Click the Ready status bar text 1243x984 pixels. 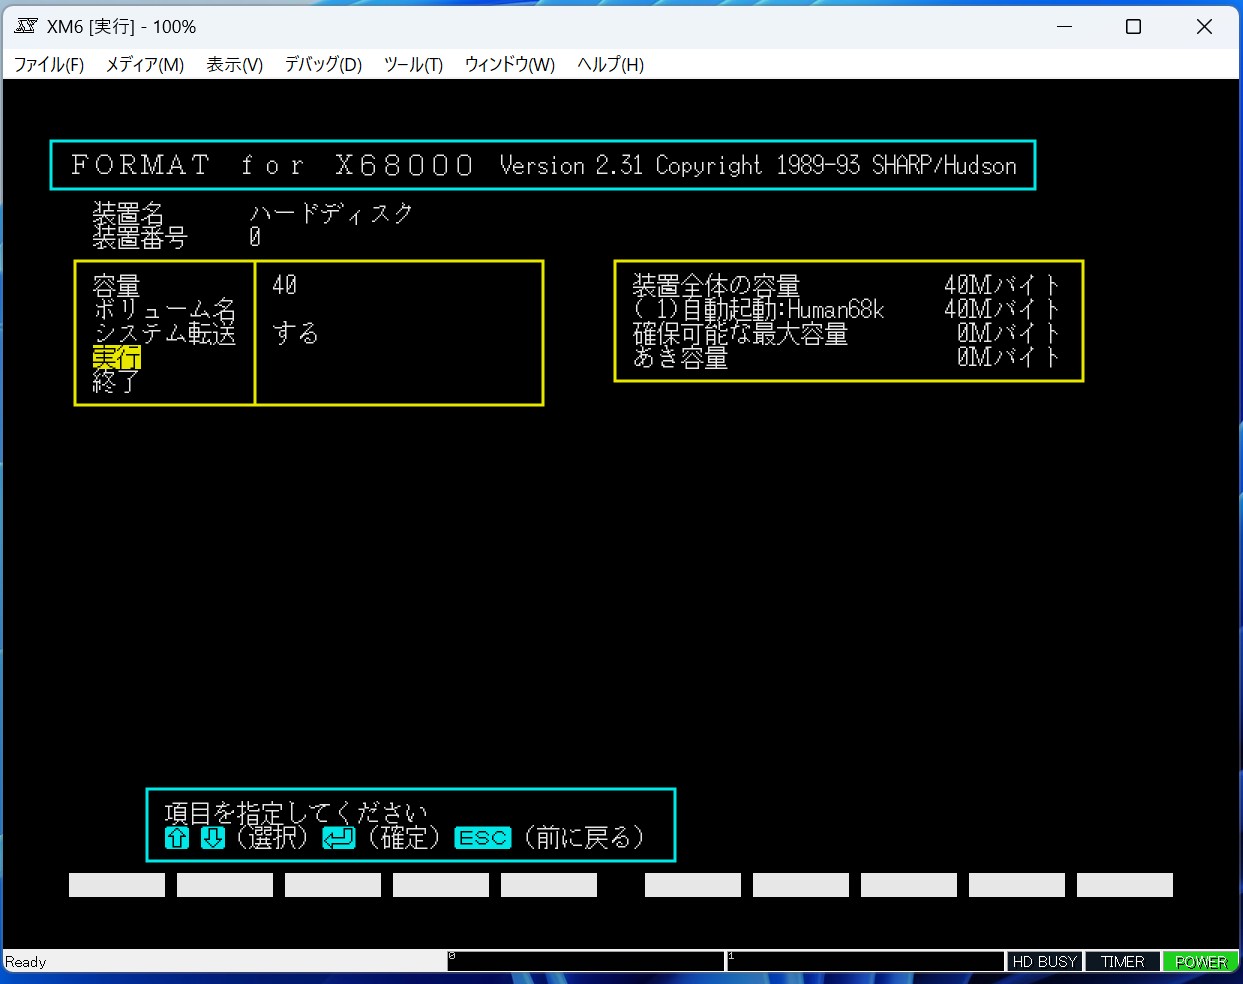[26, 962]
